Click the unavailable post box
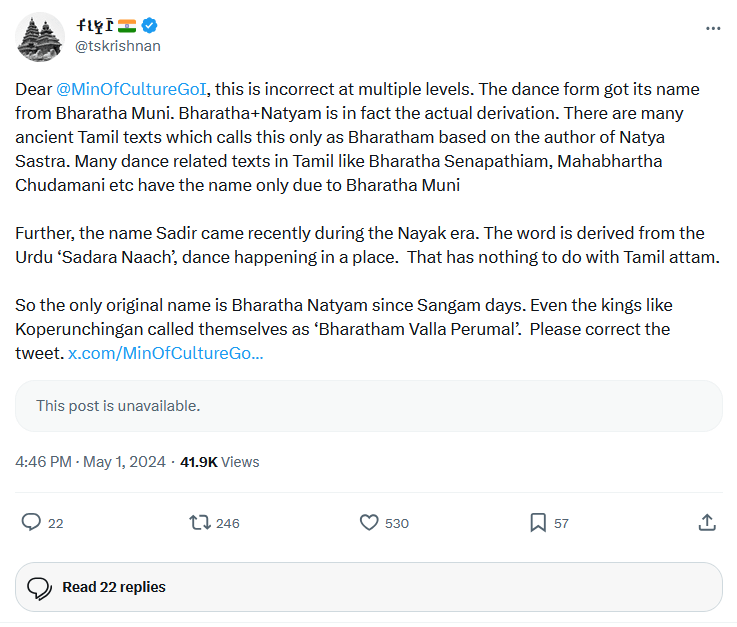737x627 pixels. [x=368, y=406]
